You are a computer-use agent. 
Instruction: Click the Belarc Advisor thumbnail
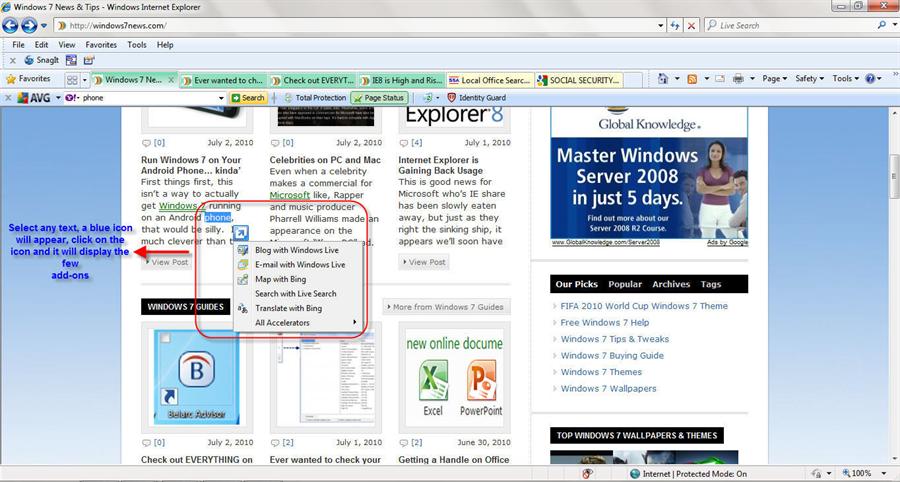197,377
